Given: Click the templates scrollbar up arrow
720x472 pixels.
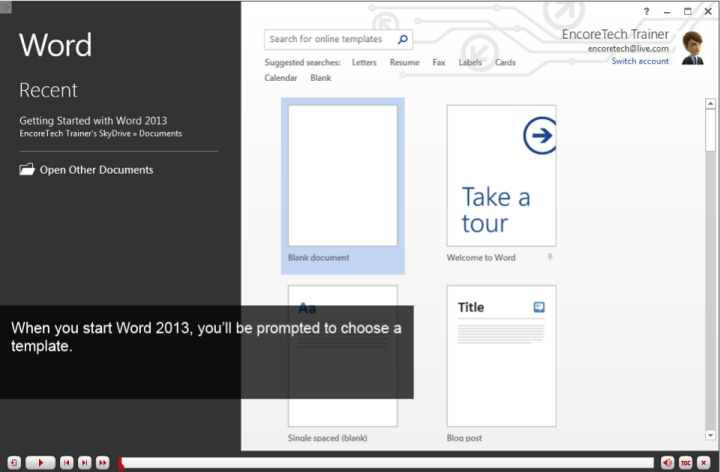Looking at the screenshot, I should pyautogui.click(x=710, y=104).
